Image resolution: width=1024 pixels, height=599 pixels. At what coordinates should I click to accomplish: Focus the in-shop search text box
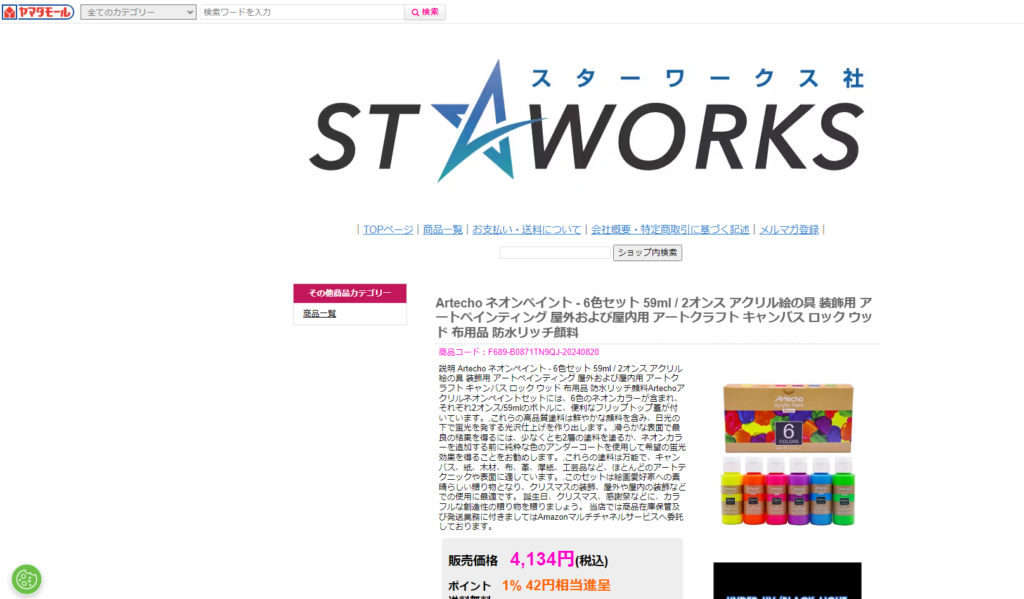tap(555, 252)
